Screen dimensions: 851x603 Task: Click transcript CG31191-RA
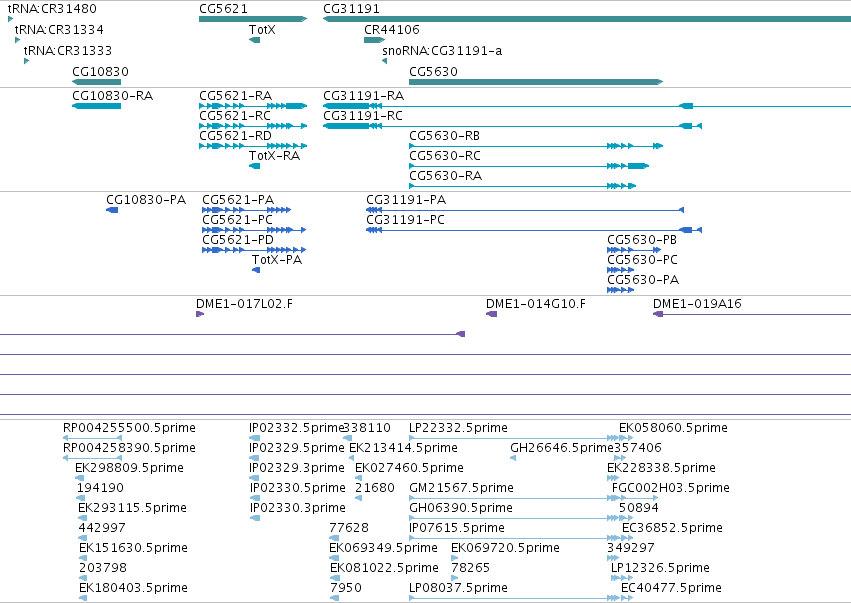pos(587,106)
